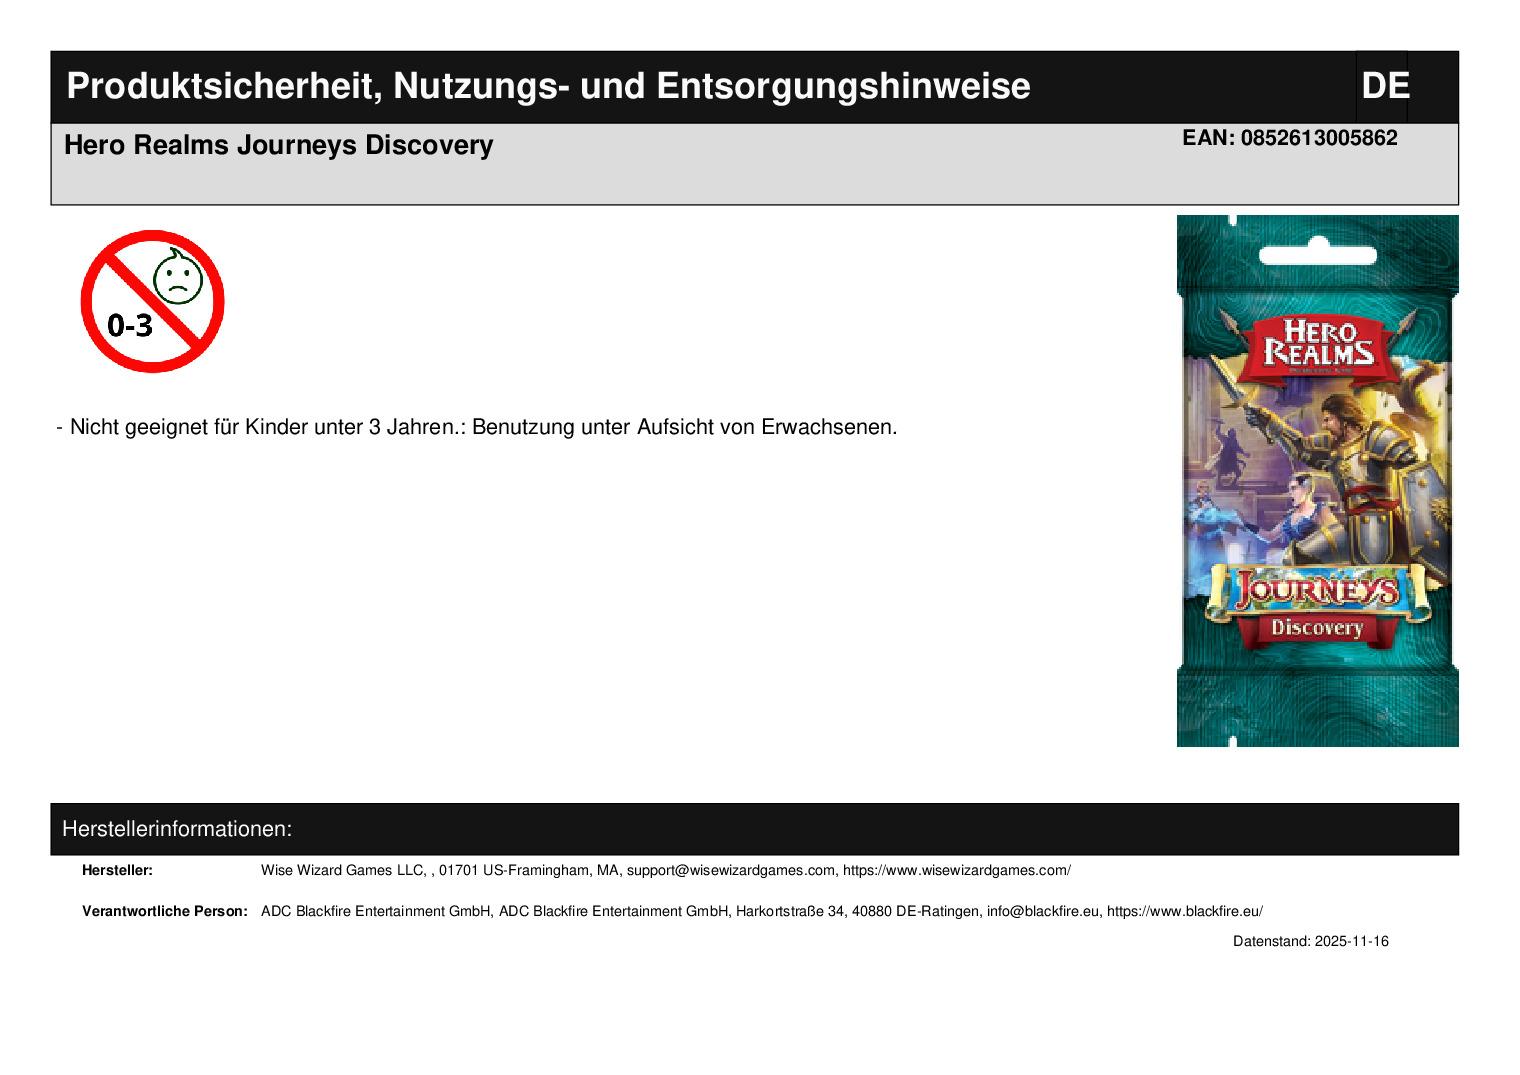Viewport: 1520px width, 1075px height.
Task: Click the DE language code in header
Action: pos(1384,87)
